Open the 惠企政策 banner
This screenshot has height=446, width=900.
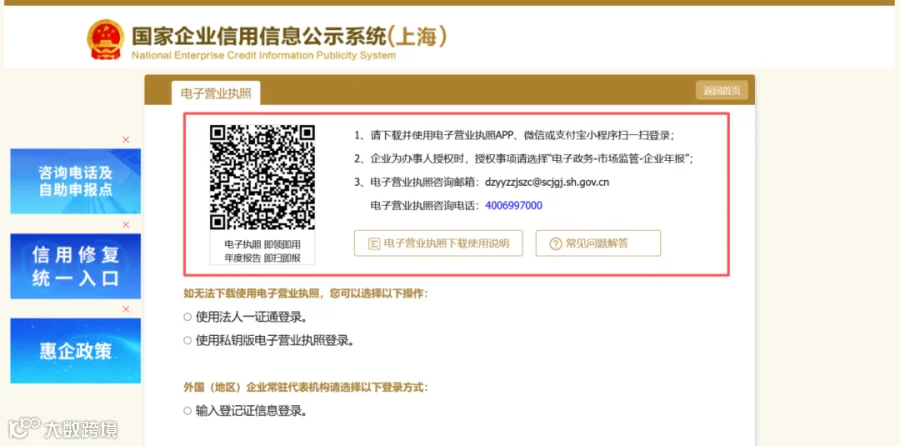pyautogui.click(x=75, y=351)
